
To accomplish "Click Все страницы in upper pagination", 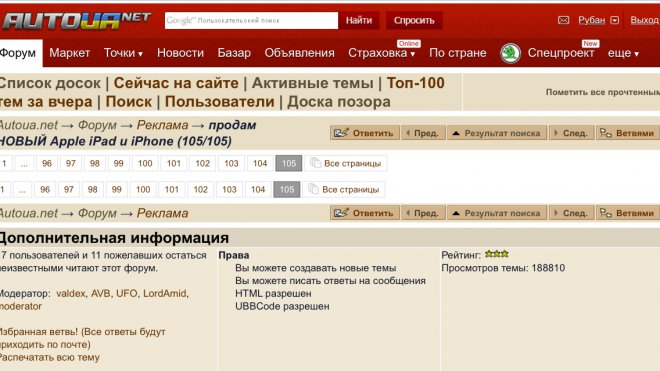I will [346, 163].
